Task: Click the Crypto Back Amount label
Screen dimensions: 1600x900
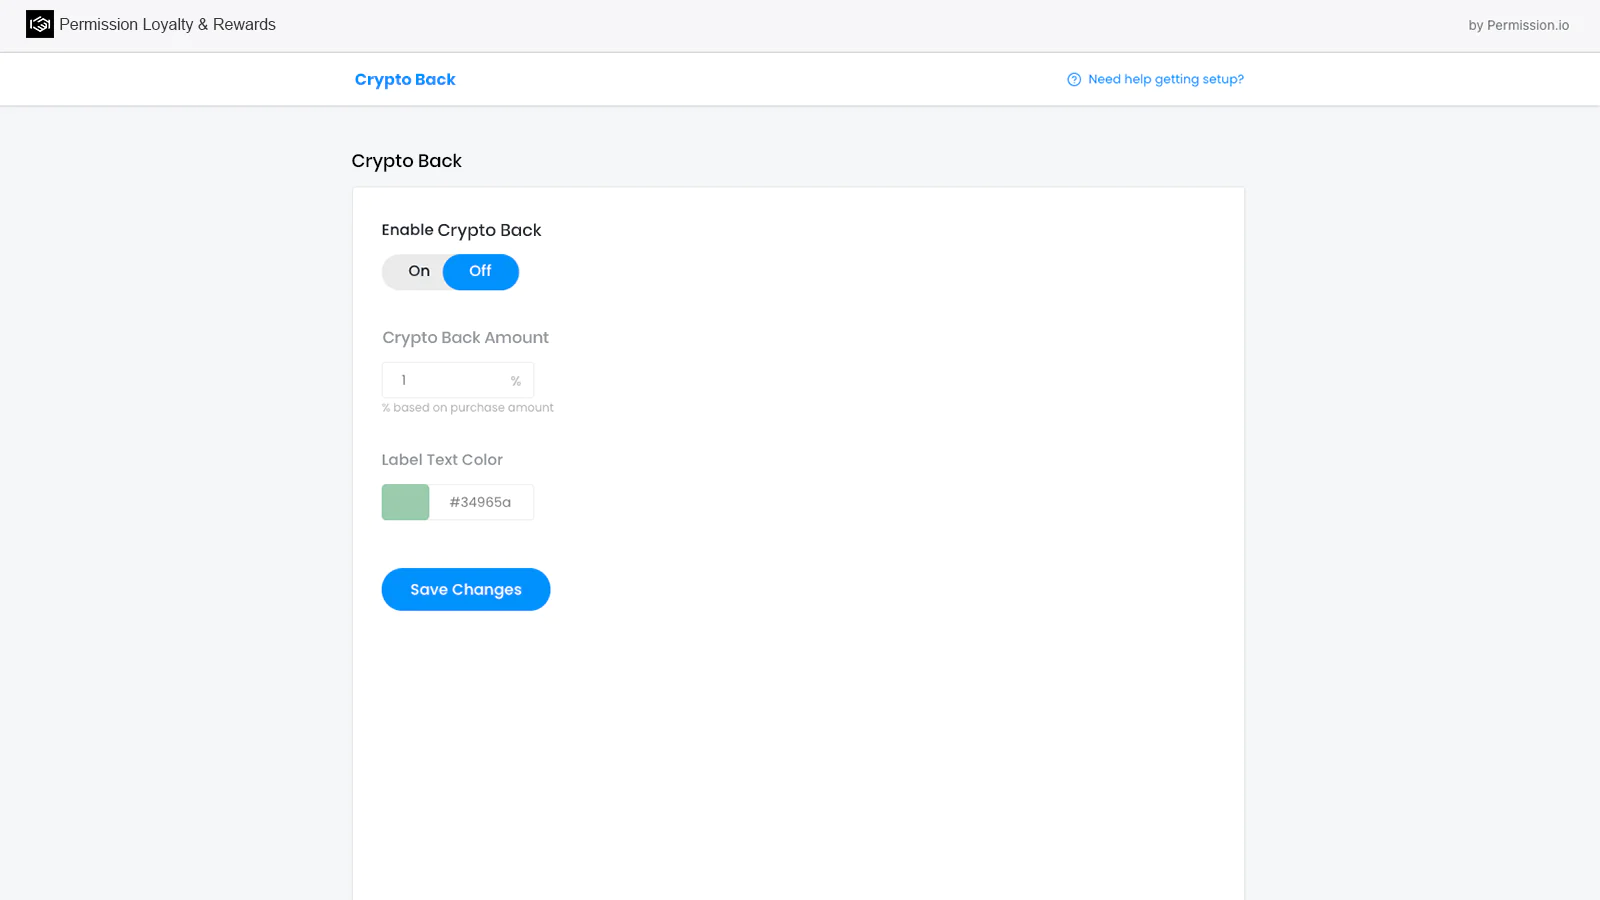Action: (x=465, y=338)
